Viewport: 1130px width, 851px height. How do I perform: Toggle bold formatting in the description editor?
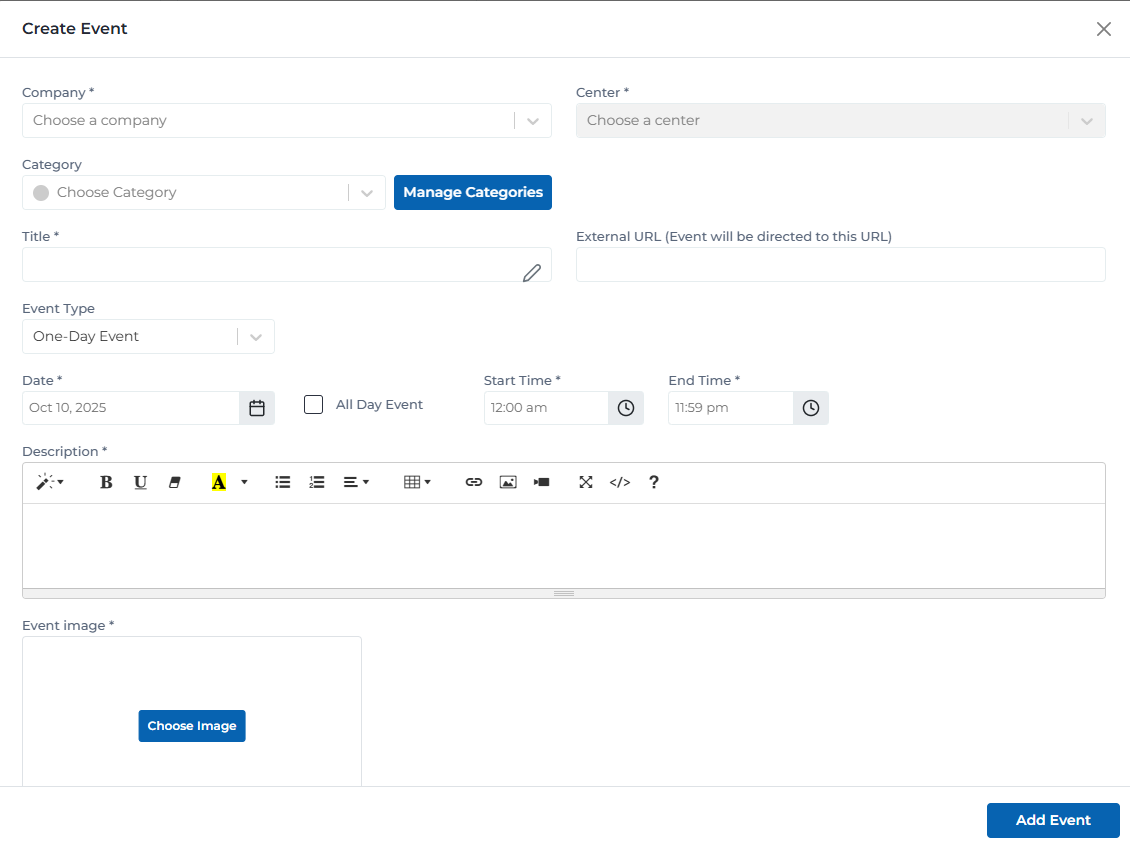[105, 482]
